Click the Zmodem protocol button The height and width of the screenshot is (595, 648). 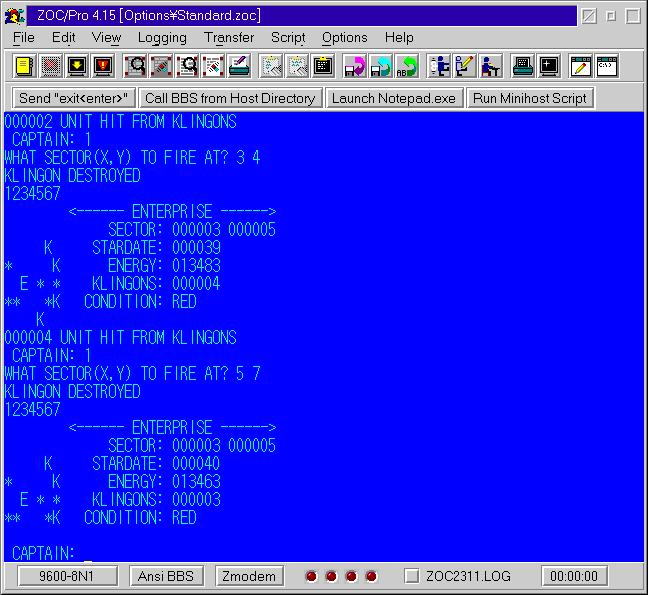pyautogui.click(x=249, y=576)
